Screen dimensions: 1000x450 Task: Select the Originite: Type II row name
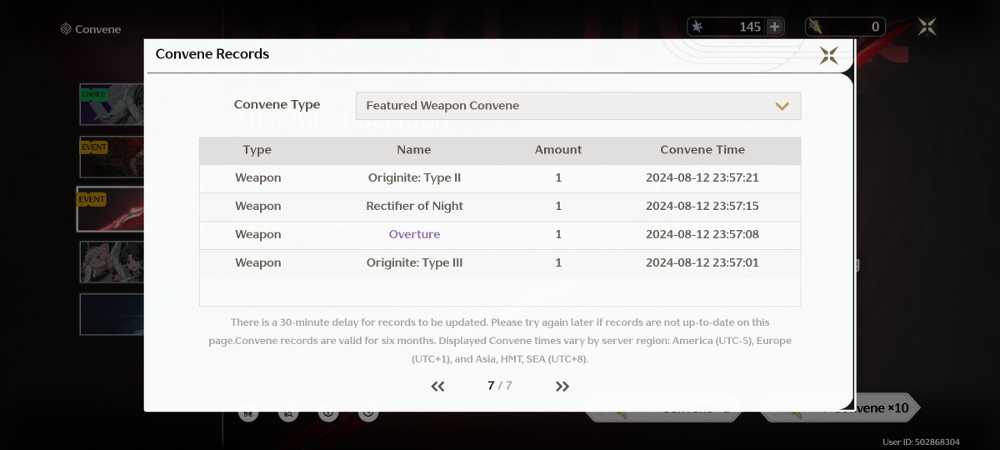pyautogui.click(x=414, y=178)
